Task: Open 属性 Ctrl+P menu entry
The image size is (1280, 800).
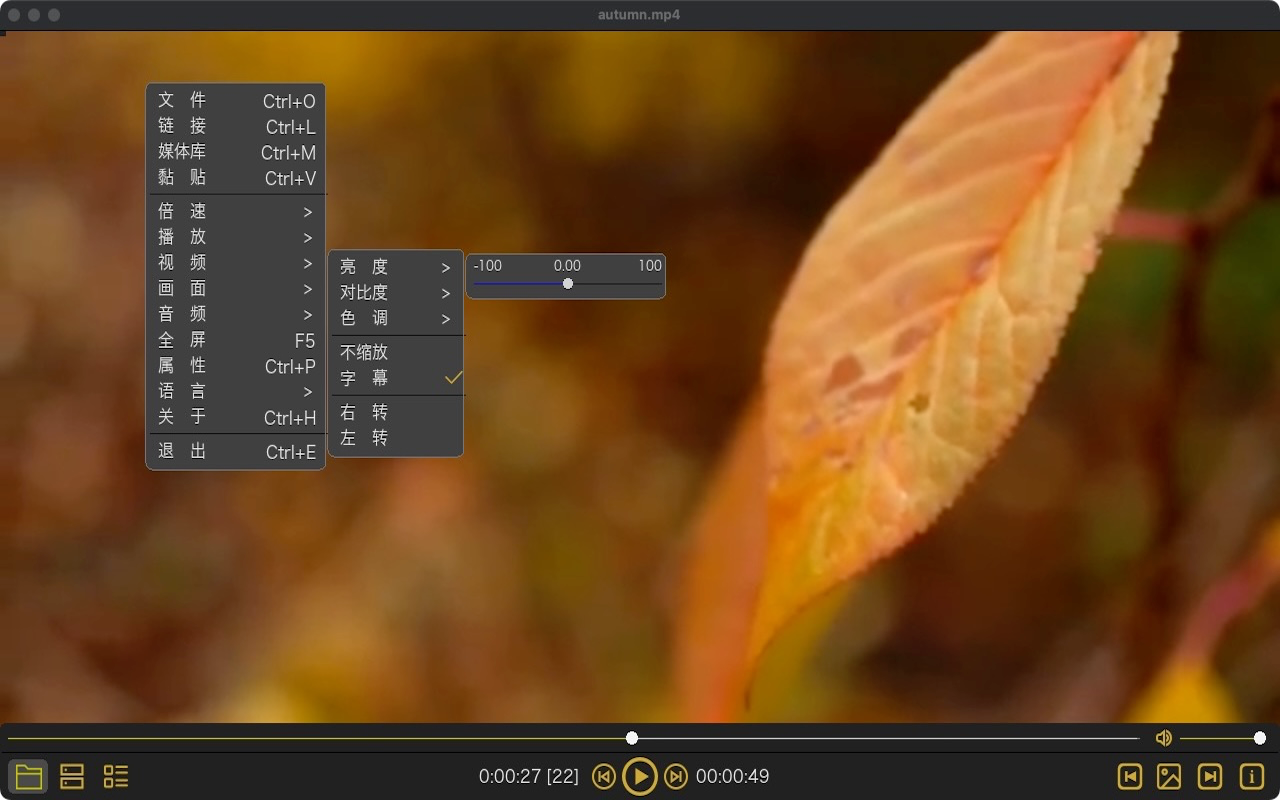Action: 236,366
